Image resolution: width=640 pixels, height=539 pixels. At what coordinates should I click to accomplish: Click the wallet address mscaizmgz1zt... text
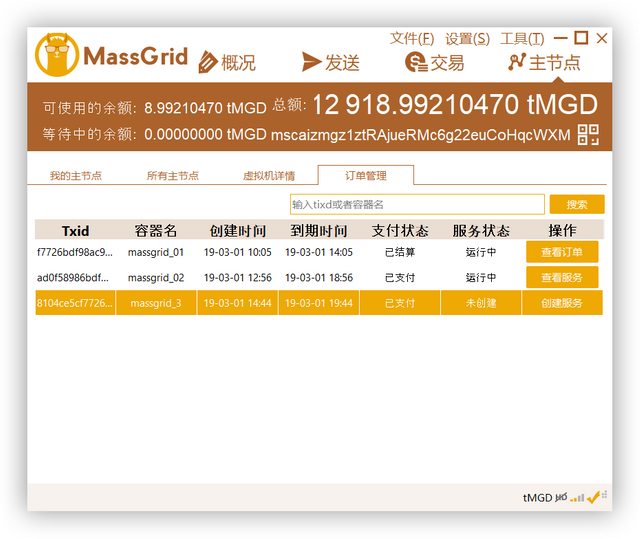[x=421, y=135]
